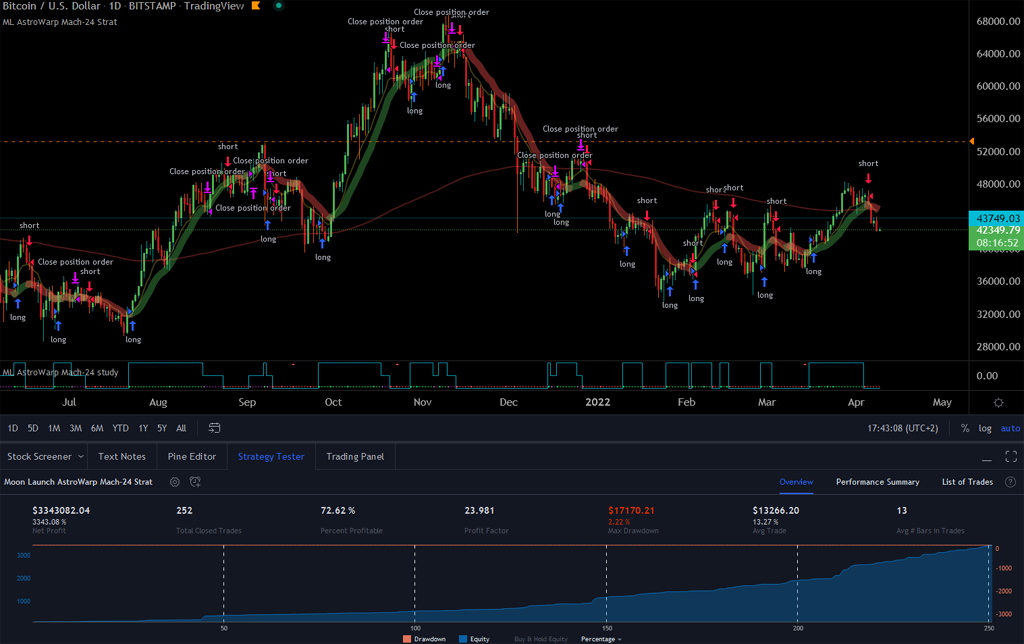Click the 42349.79 current price label
Viewport: 1024px width, 644px height.
pos(997,230)
